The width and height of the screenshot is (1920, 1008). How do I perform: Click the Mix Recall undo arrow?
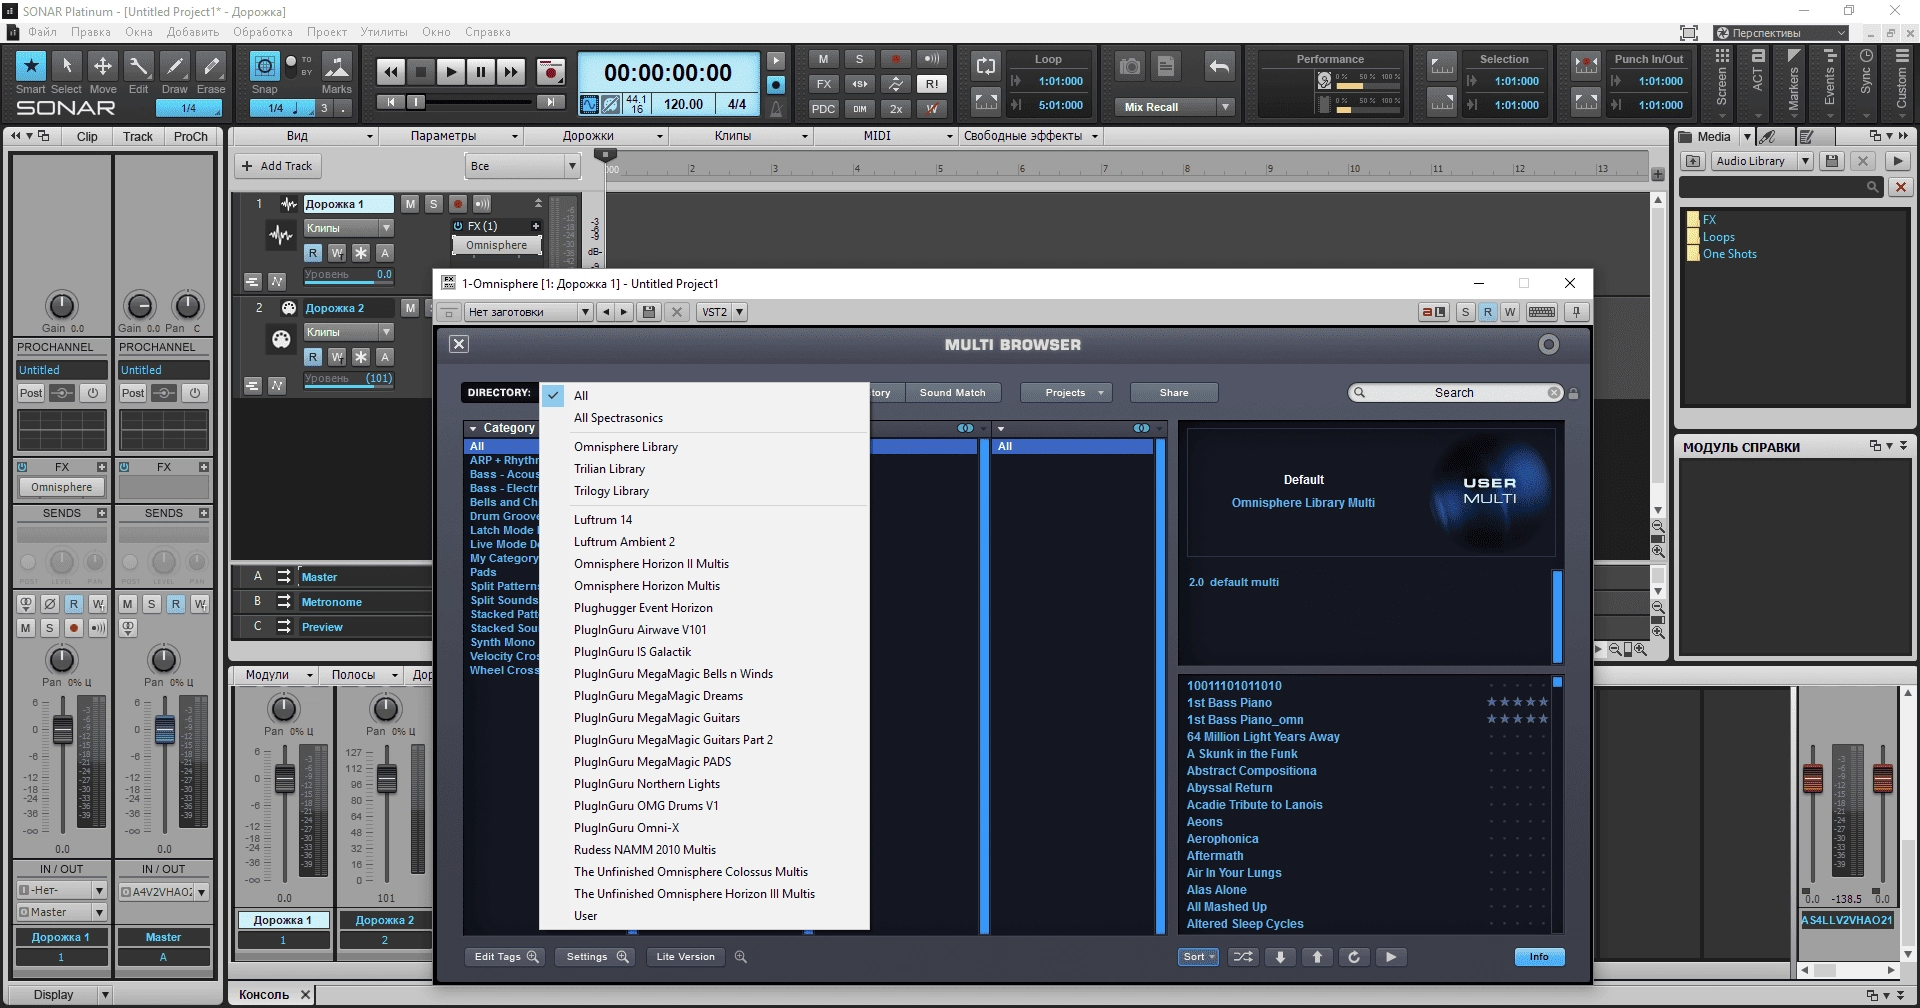click(1219, 66)
